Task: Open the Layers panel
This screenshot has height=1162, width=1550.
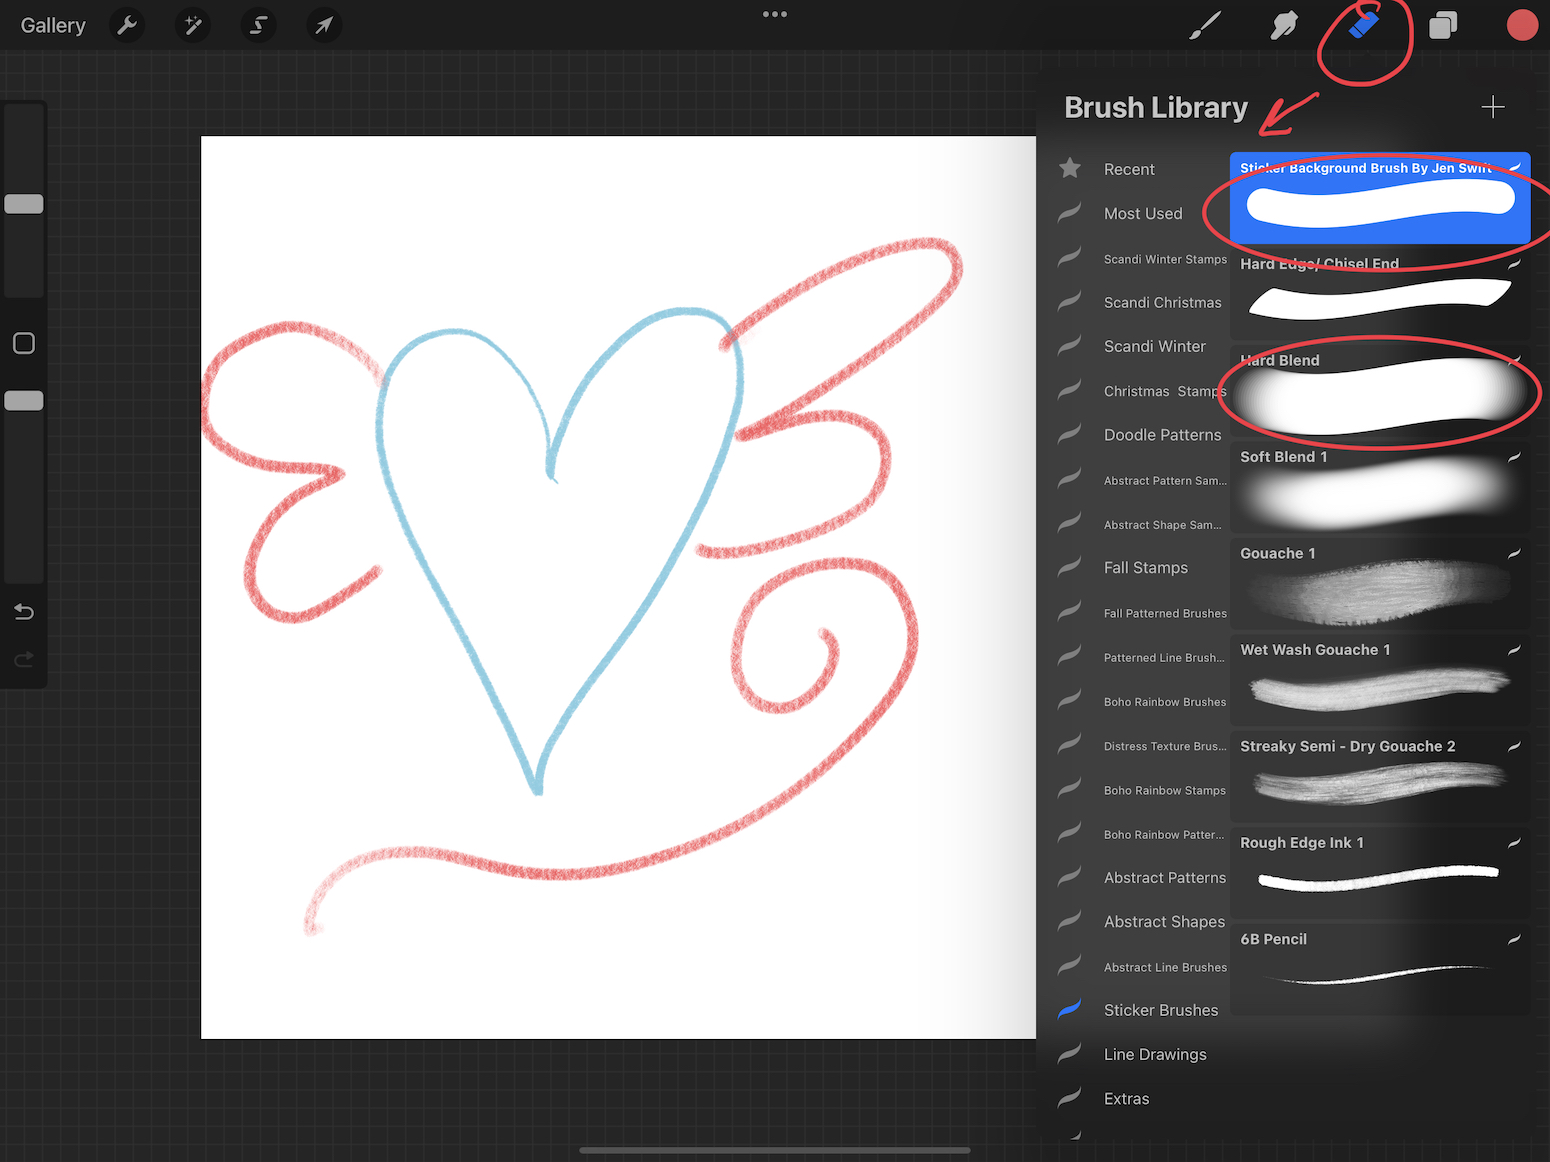Action: 1443,25
